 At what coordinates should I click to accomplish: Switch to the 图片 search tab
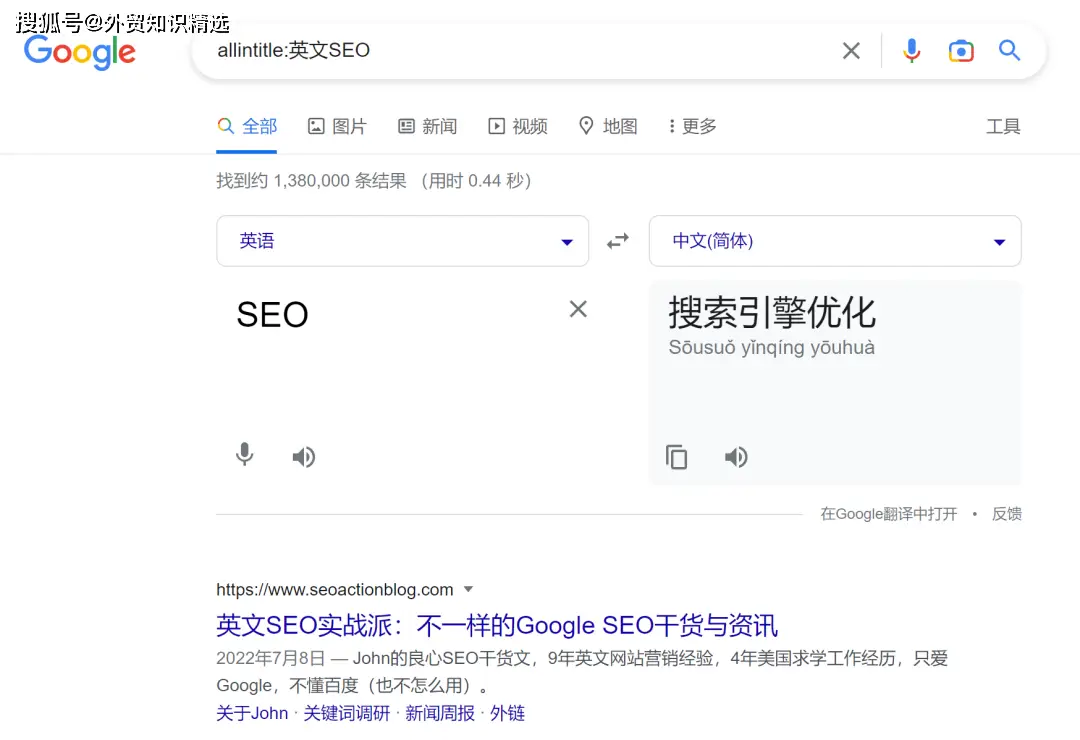[337, 126]
